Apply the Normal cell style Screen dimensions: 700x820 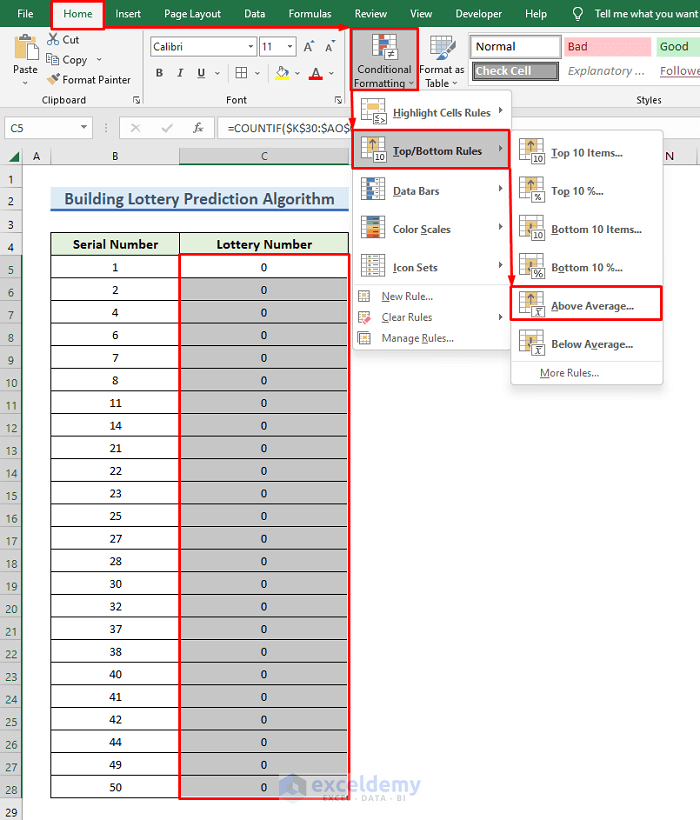(x=515, y=47)
